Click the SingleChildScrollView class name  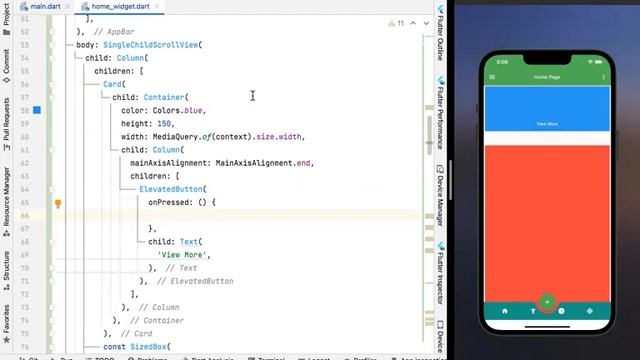pyautogui.click(x=151, y=45)
